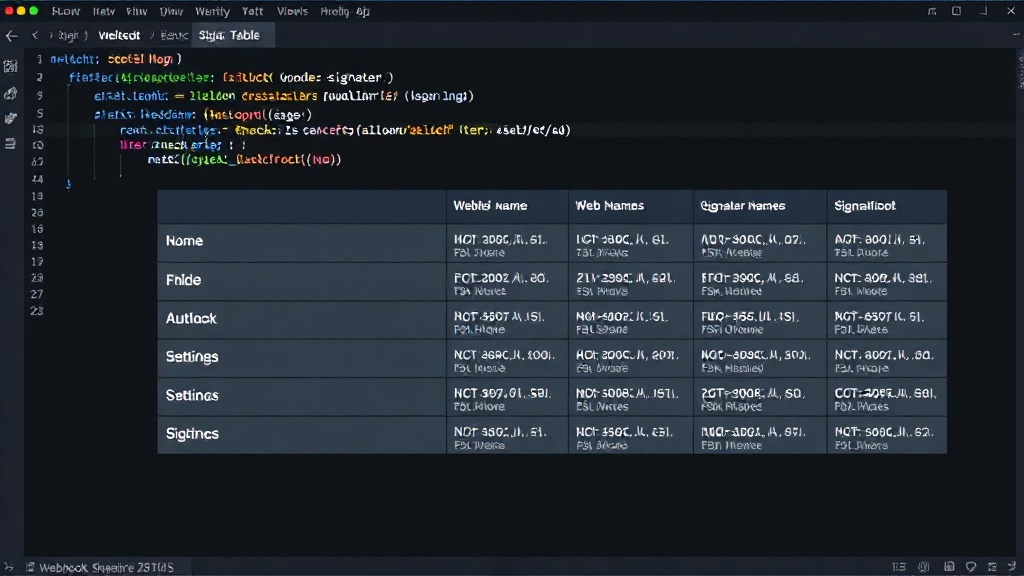Open the Yatt menu in the menu bar
Screen dimensions: 1024x576
tap(252, 11)
